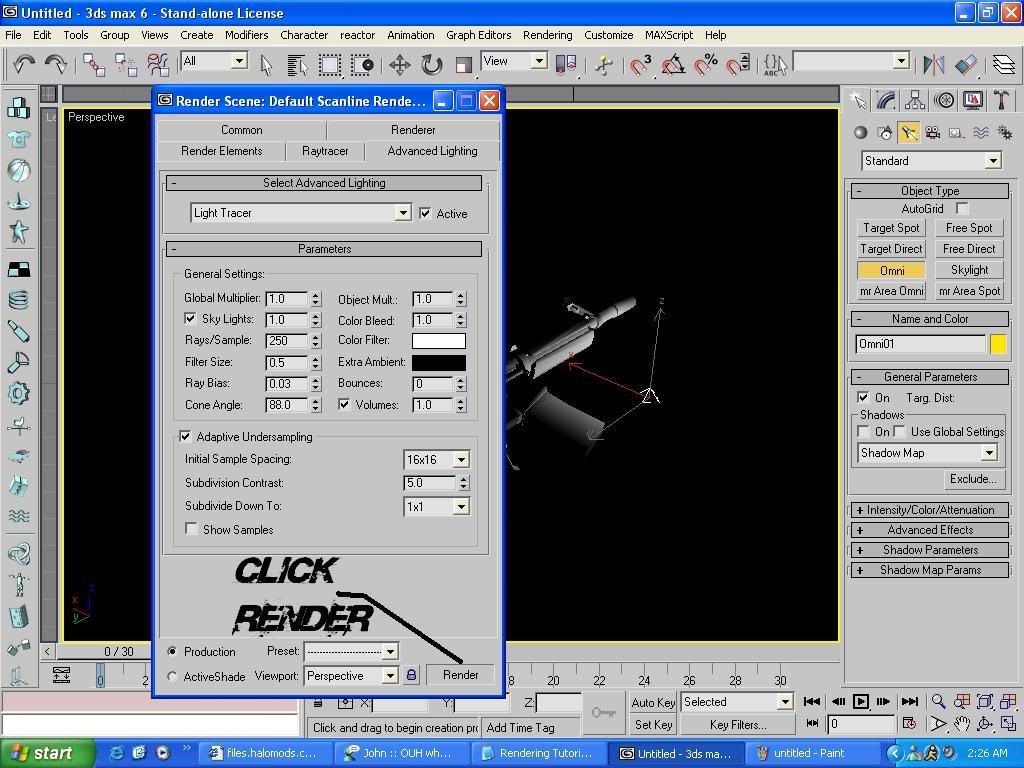Open the Standard light category dropdown
Image resolution: width=1024 pixels, height=768 pixels.
pyautogui.click(x=993, y=161)
